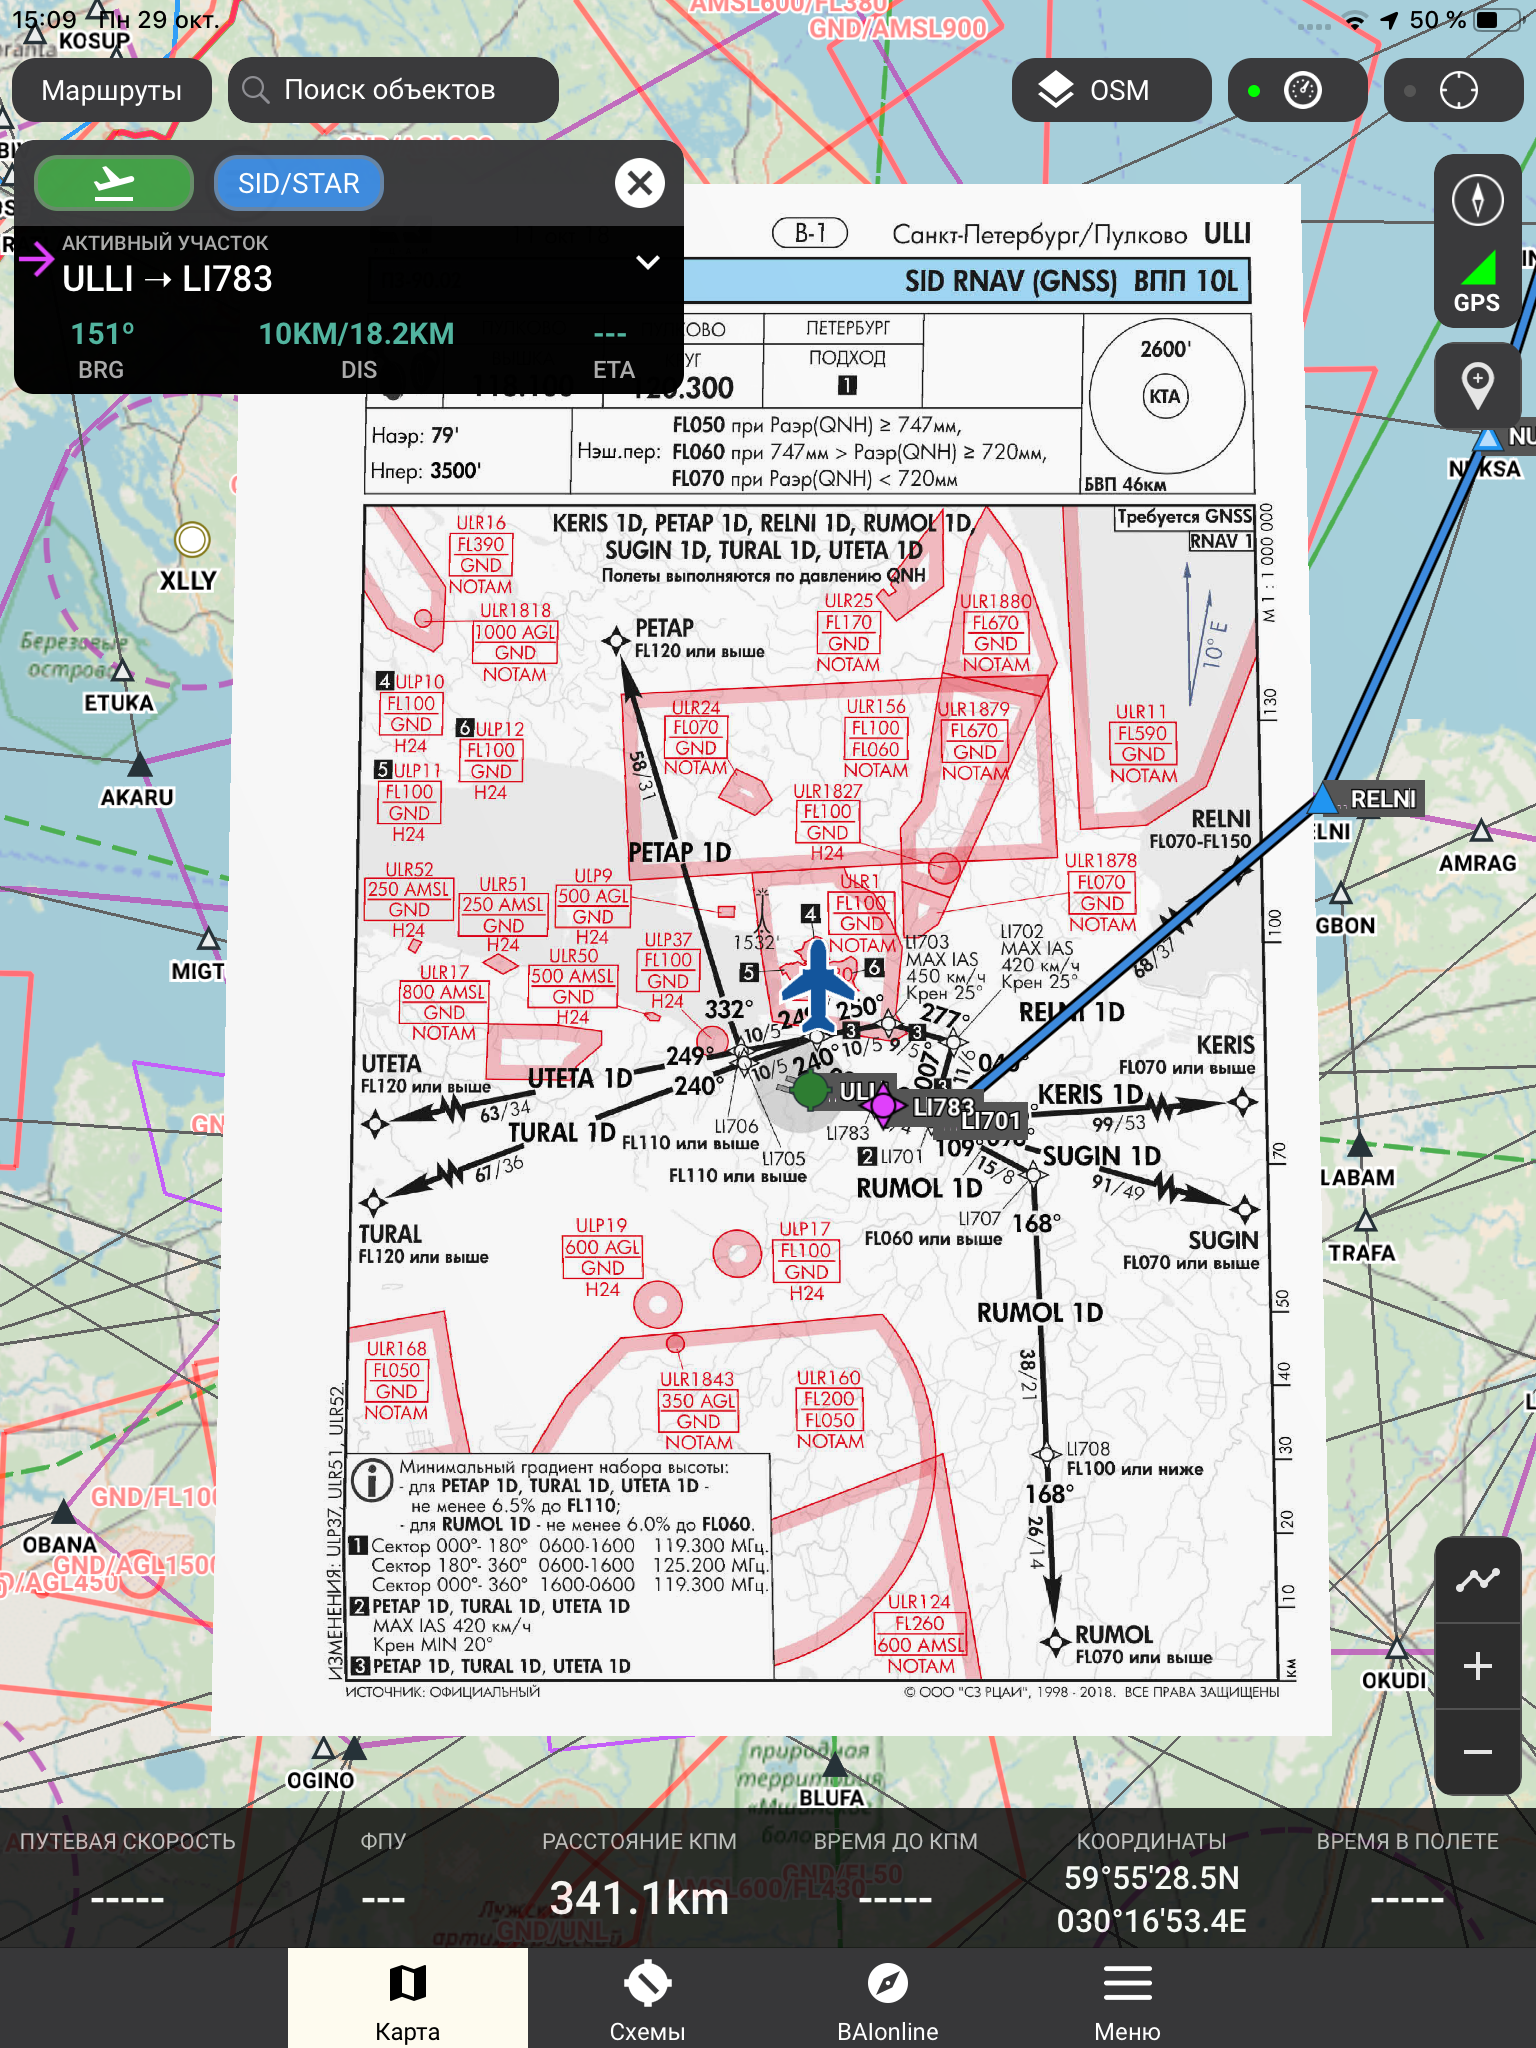Tap the ВРЕМЯ В ПОЛЕТЕ flight time field
Screen dimensions: 1536x2048
click(1408, 1877)
